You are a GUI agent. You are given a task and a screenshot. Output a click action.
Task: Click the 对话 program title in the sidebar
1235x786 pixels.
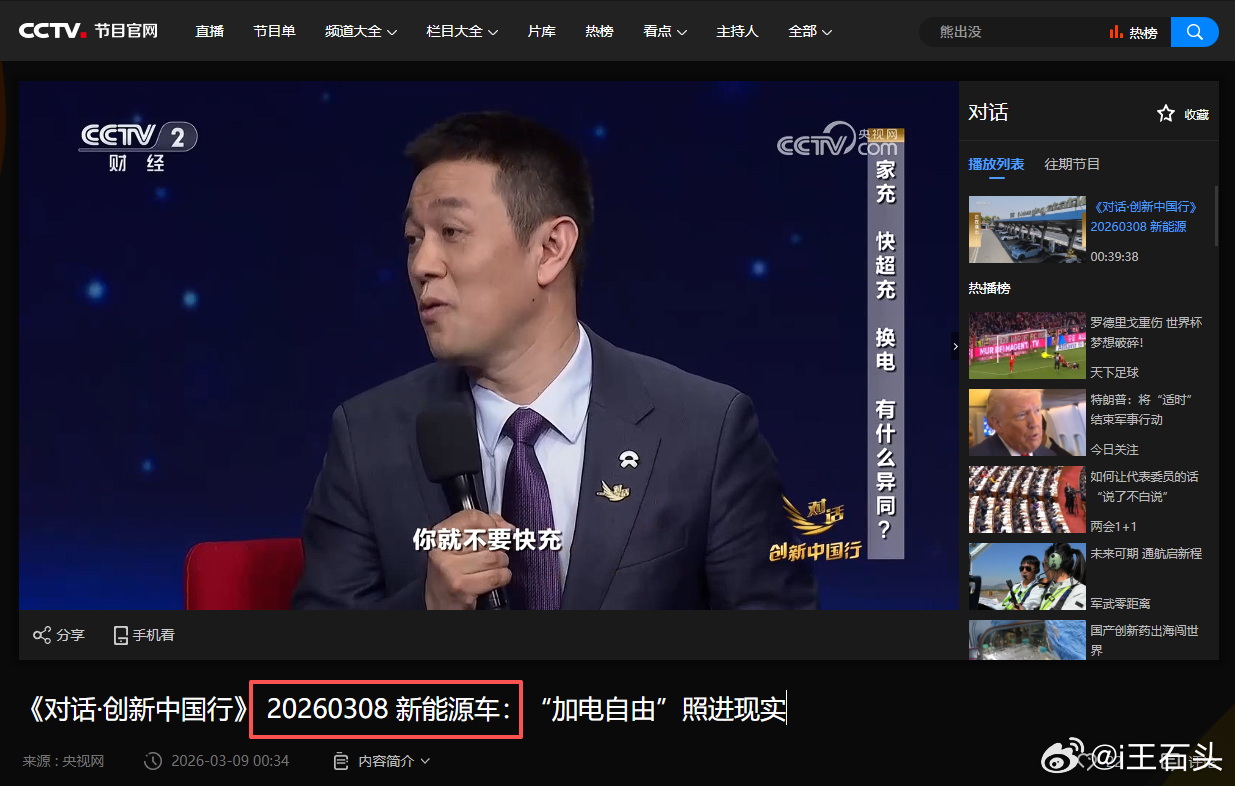point(988,113)
